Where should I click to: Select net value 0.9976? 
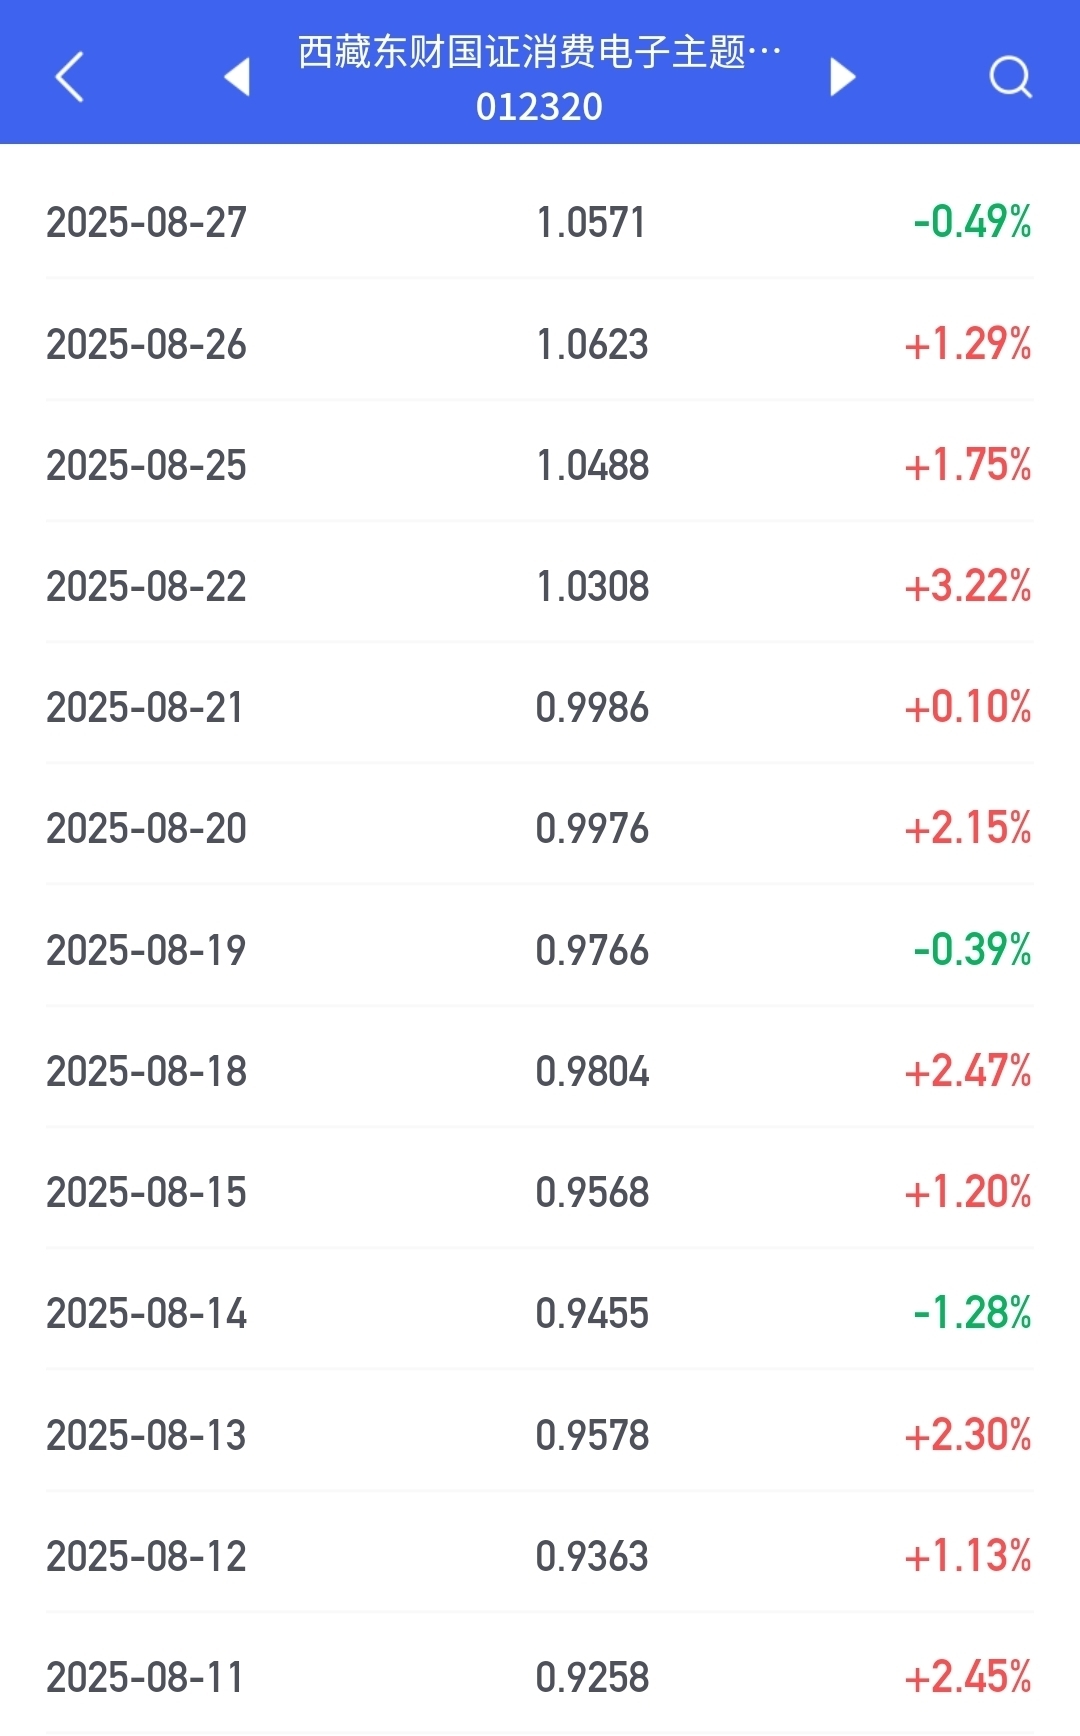(x=592, y=828)
